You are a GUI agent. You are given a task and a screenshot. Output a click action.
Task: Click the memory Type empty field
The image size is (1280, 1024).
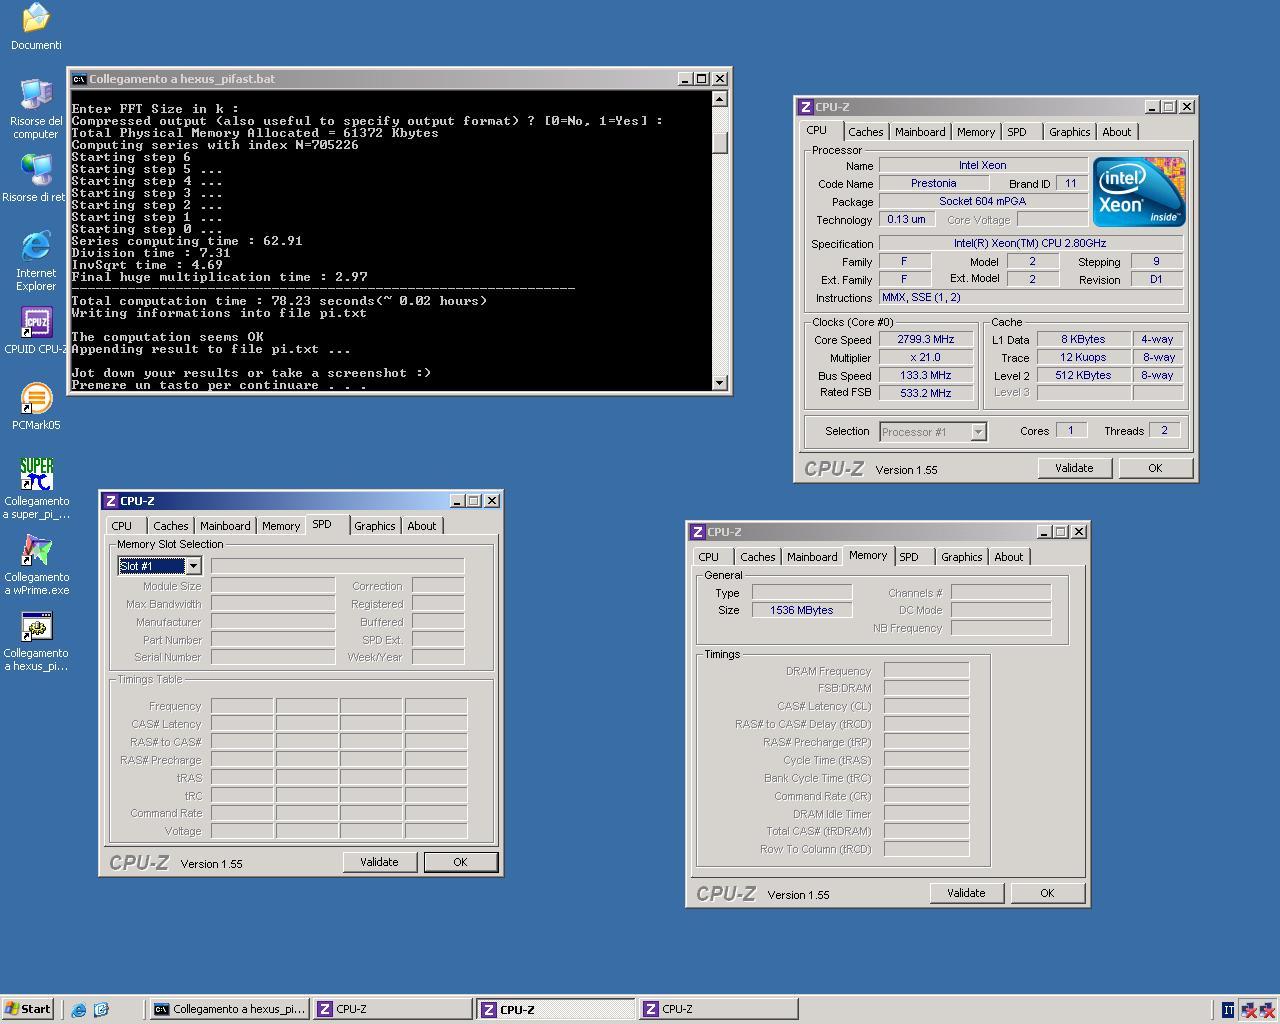click(x=802, y=592)
